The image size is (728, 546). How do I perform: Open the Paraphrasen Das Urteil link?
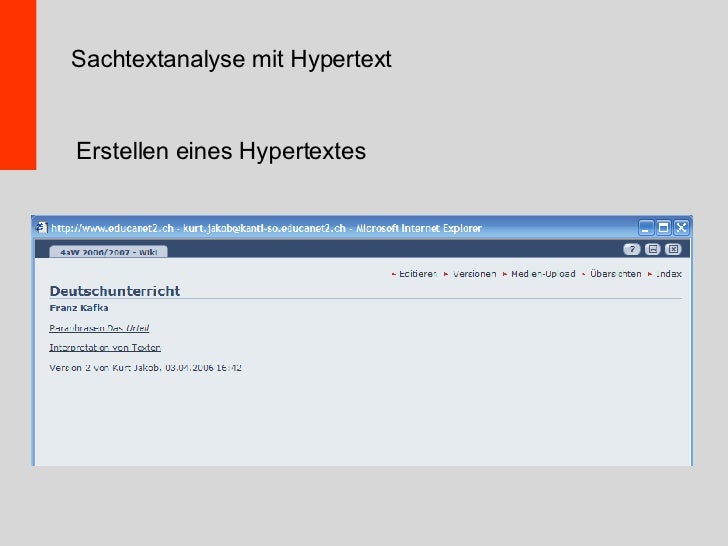click(99, 328)
